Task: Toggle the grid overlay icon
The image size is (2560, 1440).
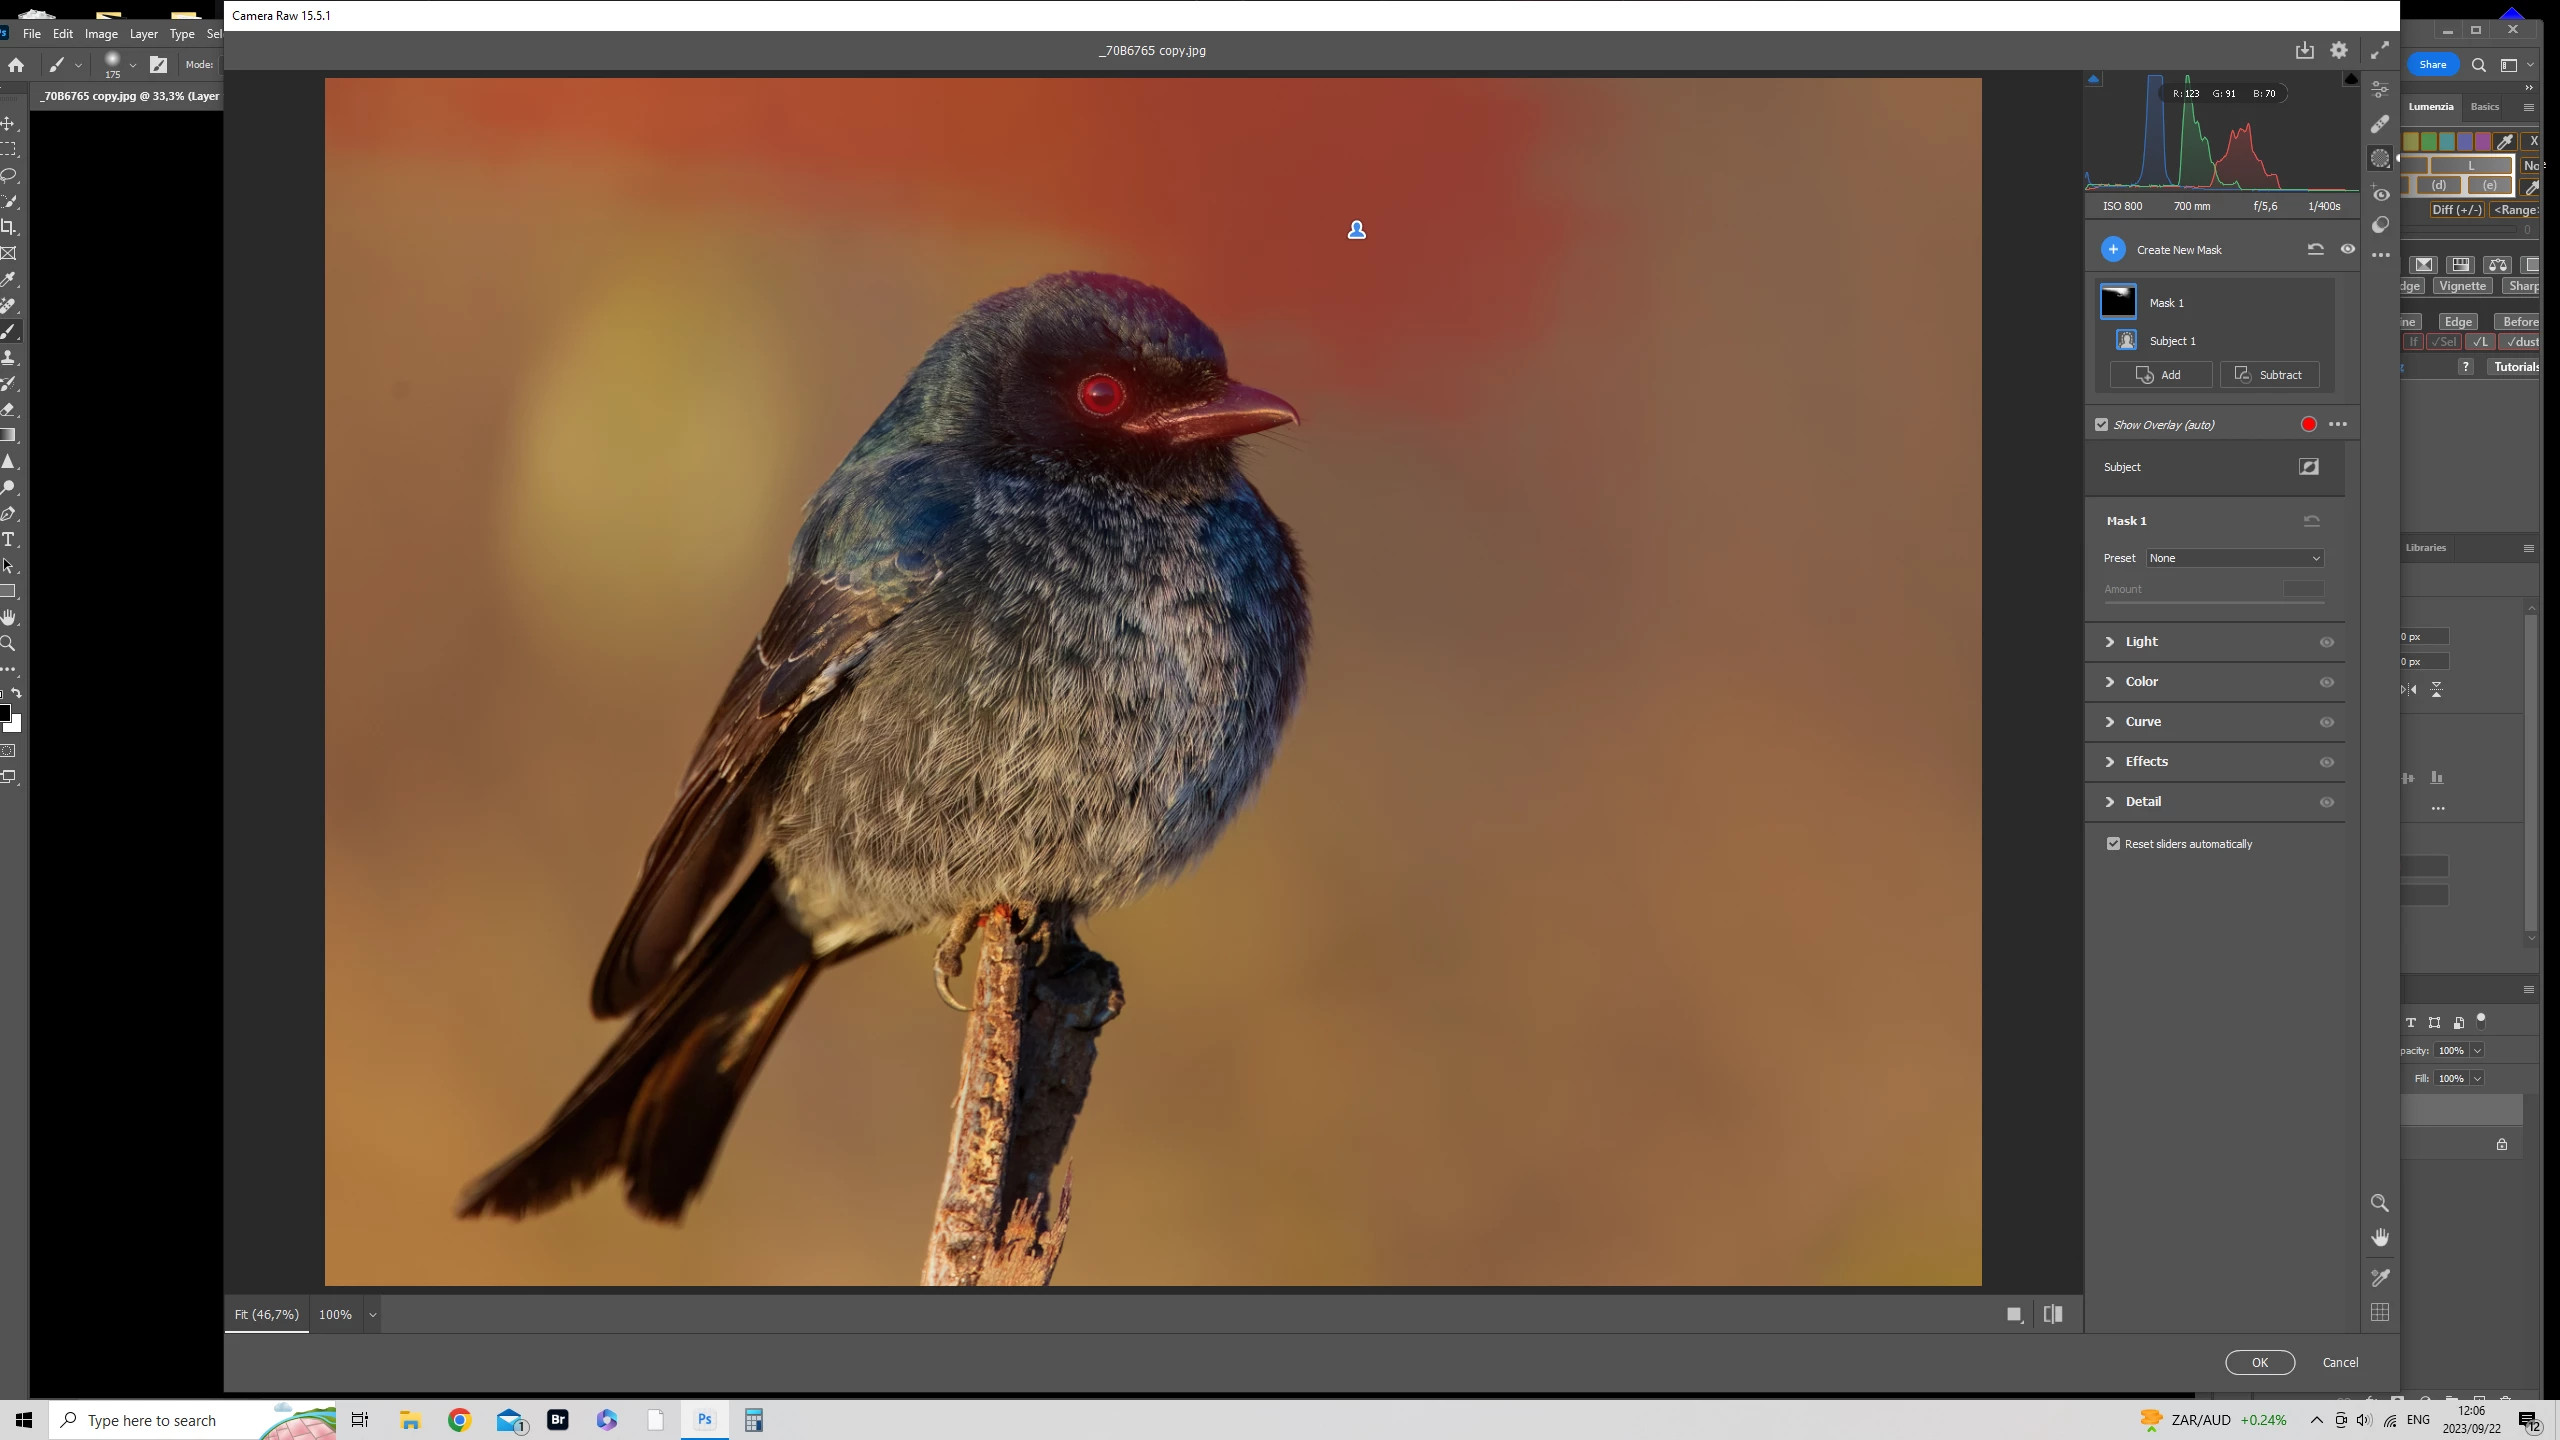Action: click(2379, 1312)
